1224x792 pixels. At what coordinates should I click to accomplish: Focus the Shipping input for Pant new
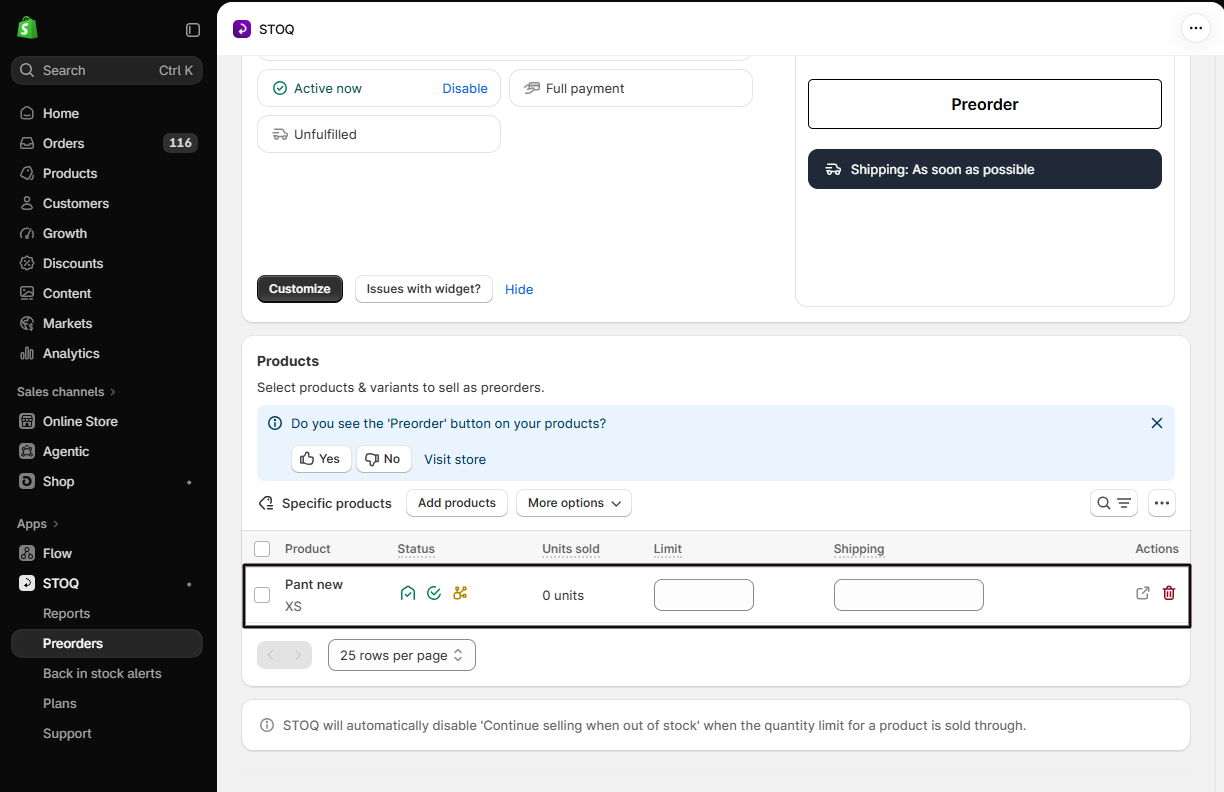[909, 595]
